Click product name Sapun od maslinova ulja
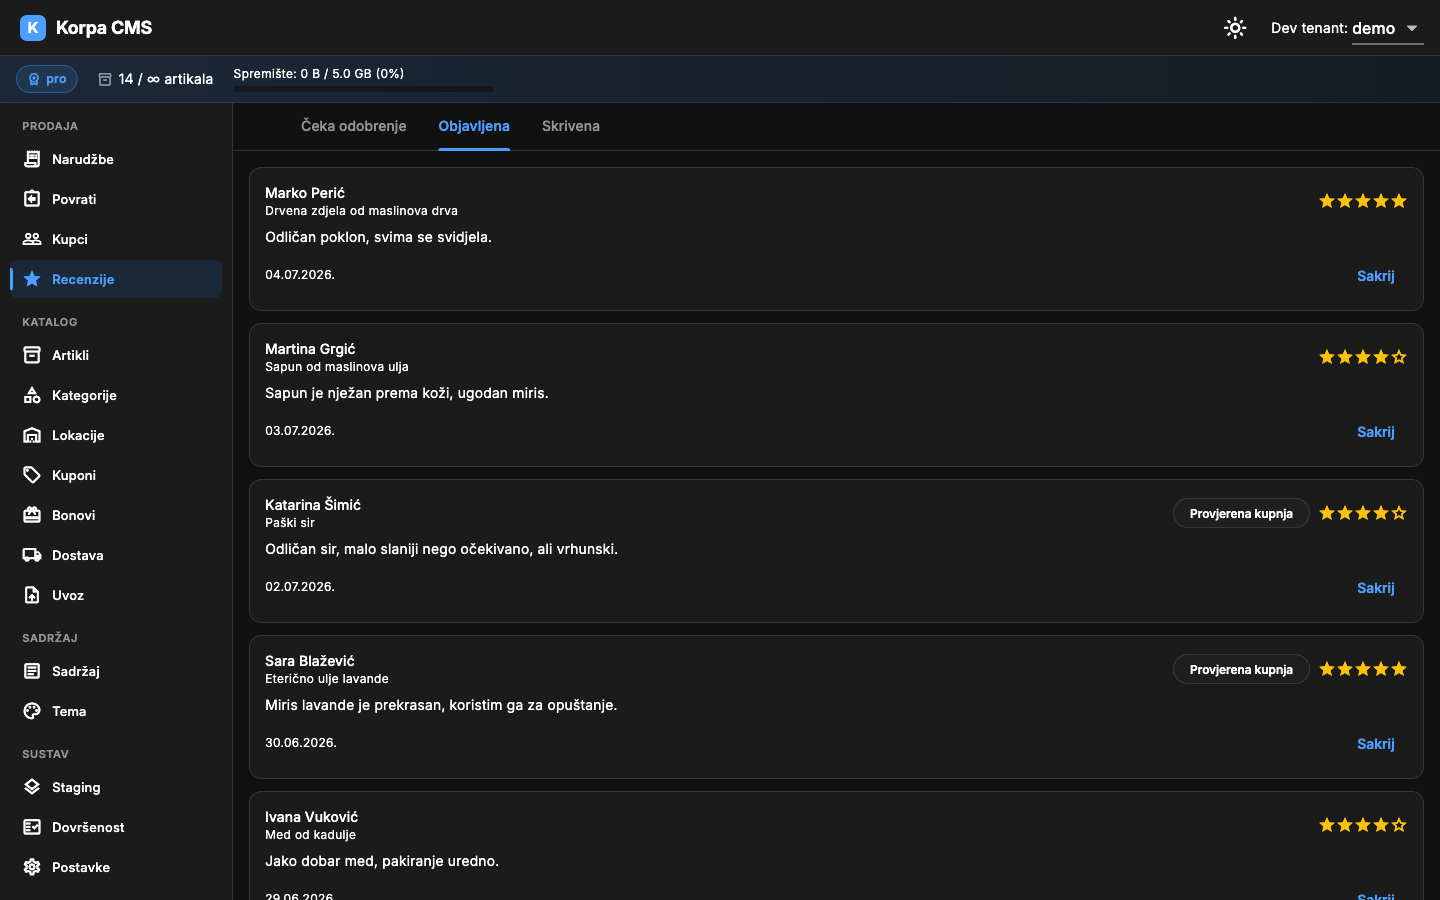 337,367
